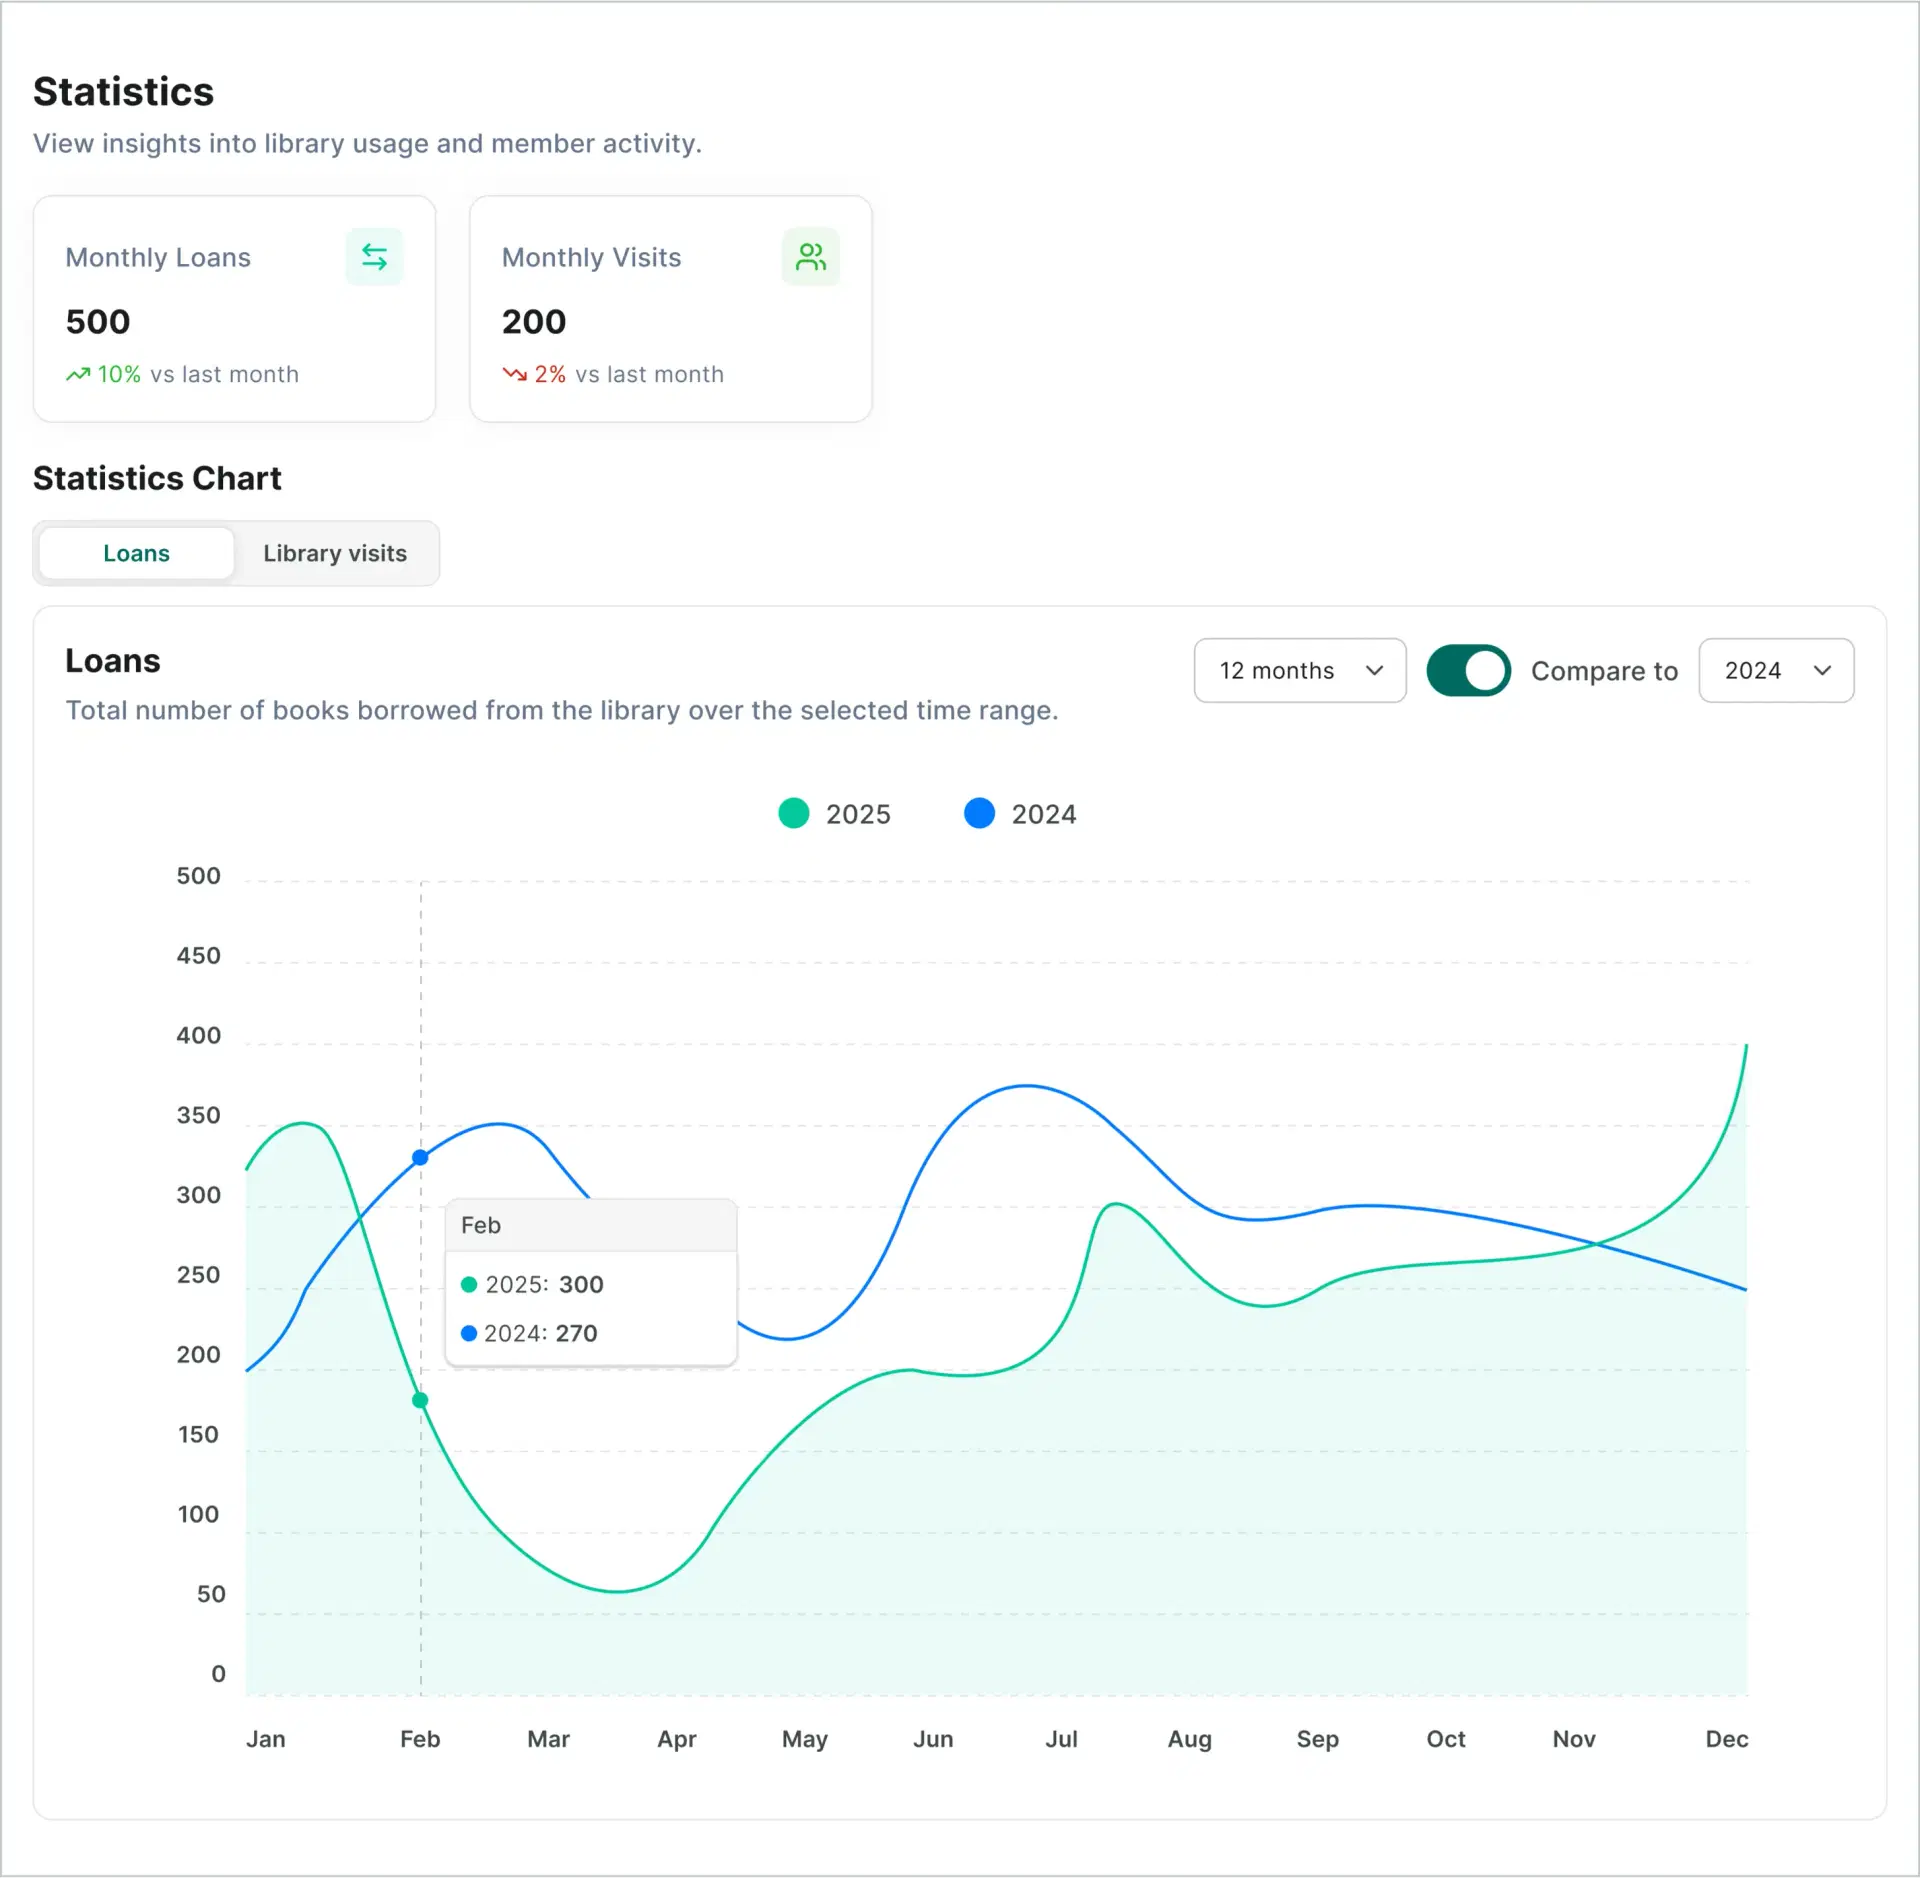
Task: Click the red downward trend arrow icon
Action: [514, 375]
